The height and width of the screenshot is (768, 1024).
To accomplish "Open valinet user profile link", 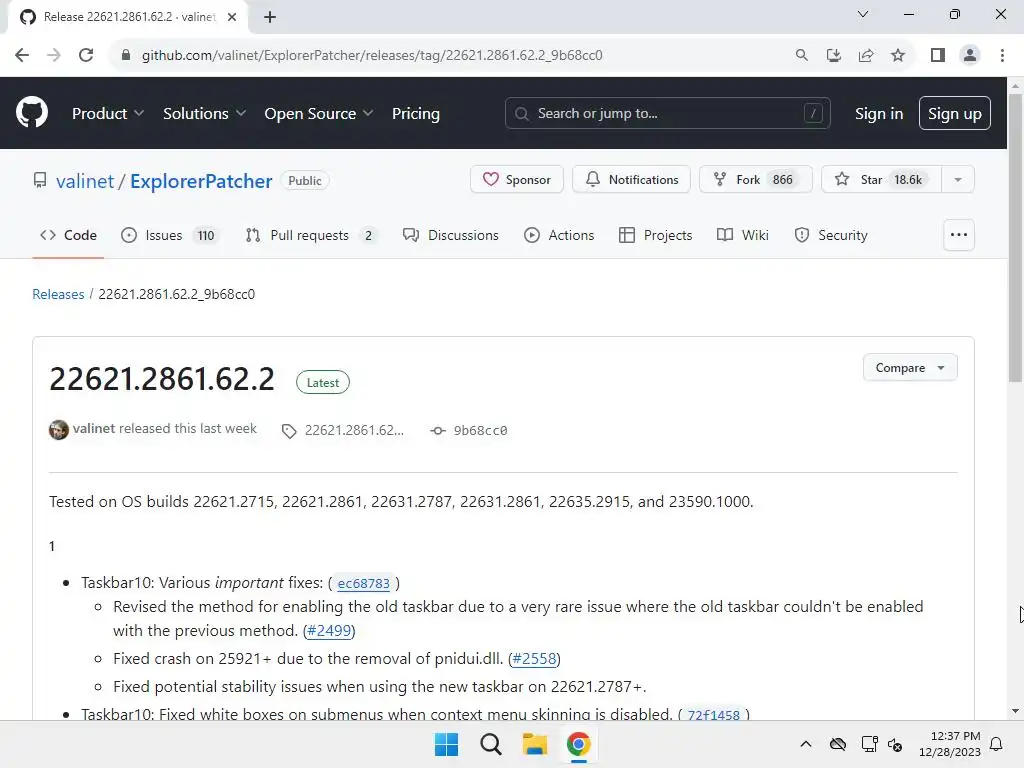I will coord(85,181).
